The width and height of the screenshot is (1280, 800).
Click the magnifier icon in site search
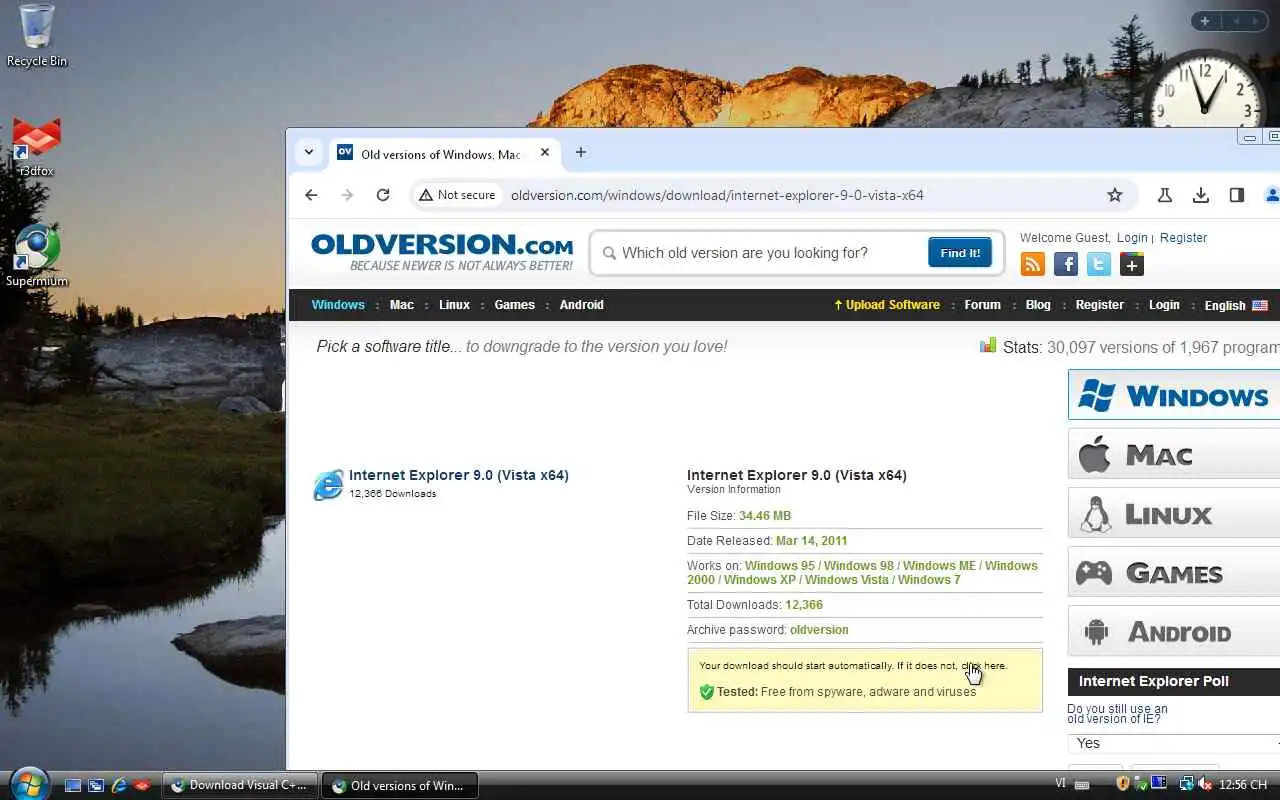609,253
